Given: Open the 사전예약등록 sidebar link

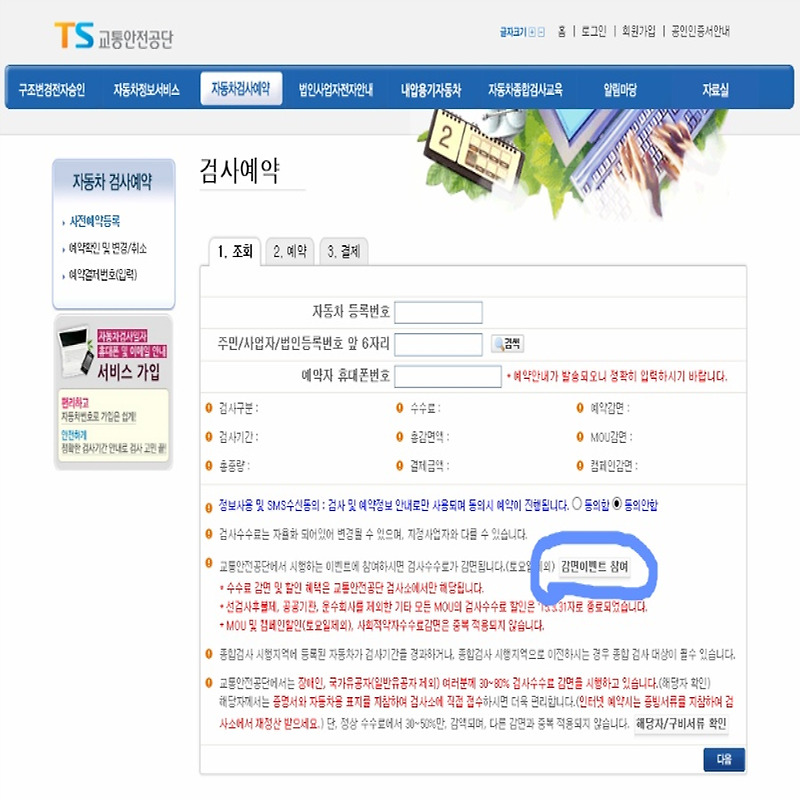Looking at the screenshot, I should (95, 221).
